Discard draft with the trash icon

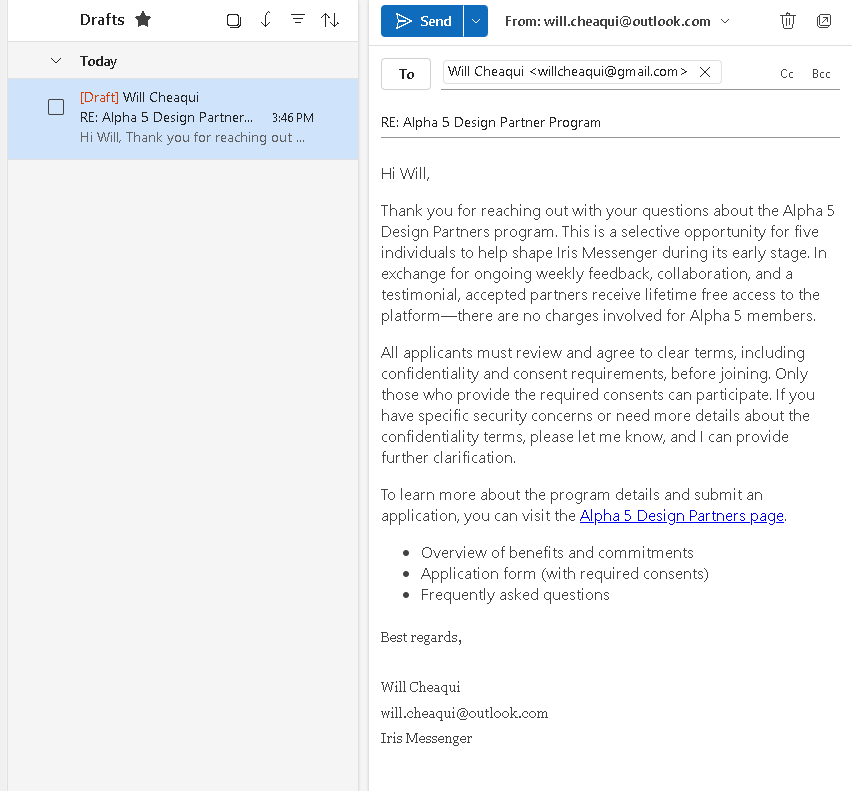(788, 21)
